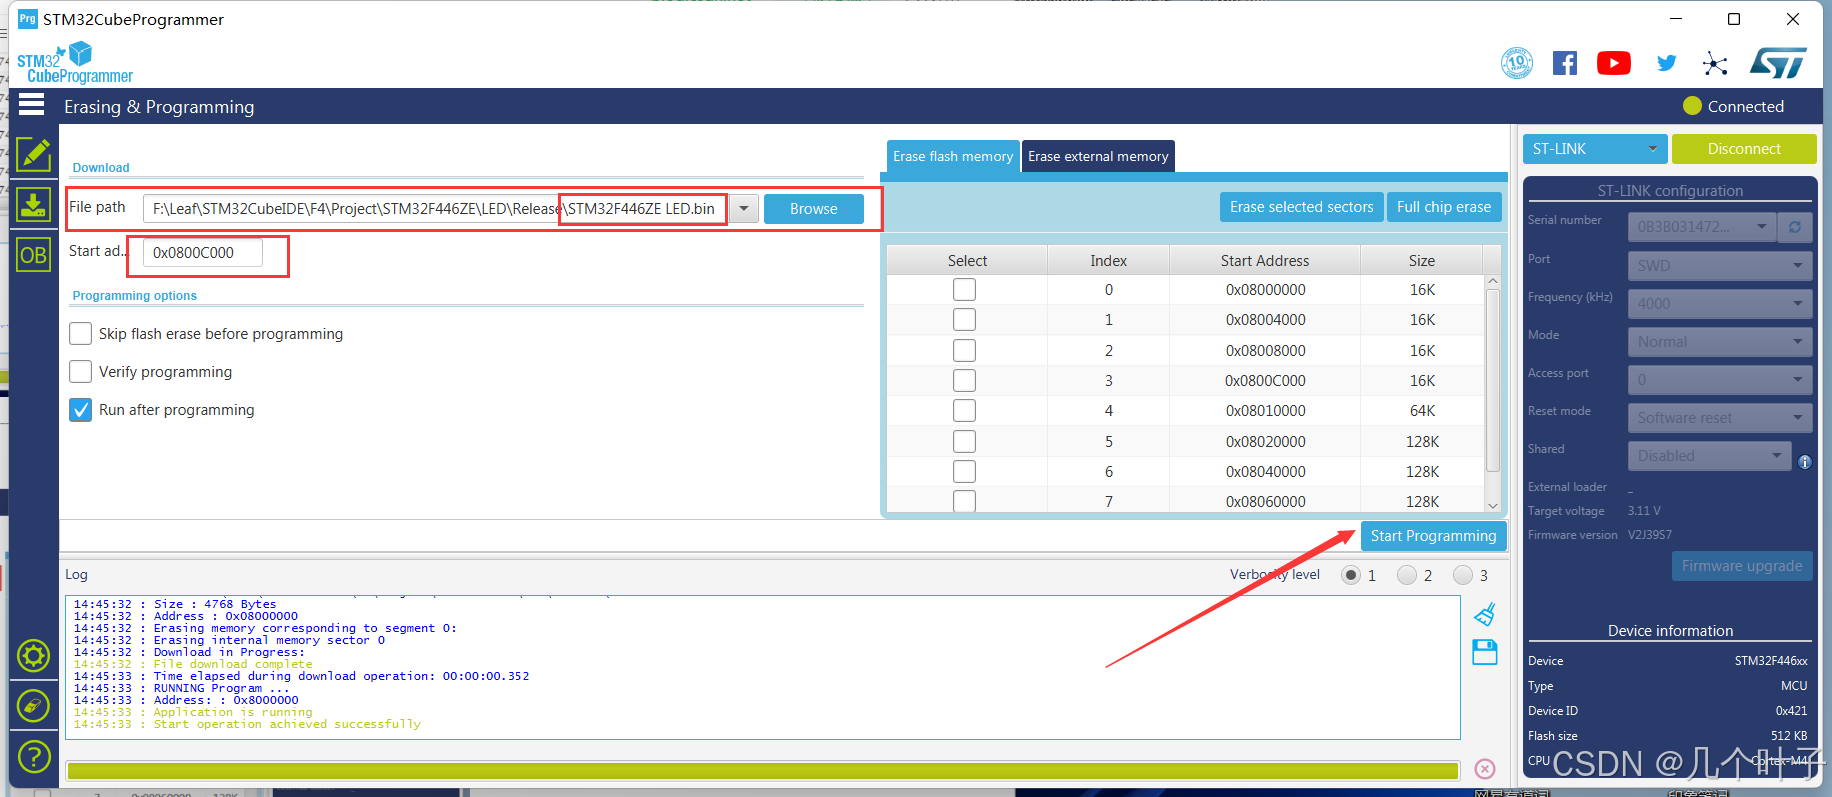This screenshot has width=1832, height=797.
Task: Open the ST-LINK interface dropdown
Action: [x=1595, y=148]
